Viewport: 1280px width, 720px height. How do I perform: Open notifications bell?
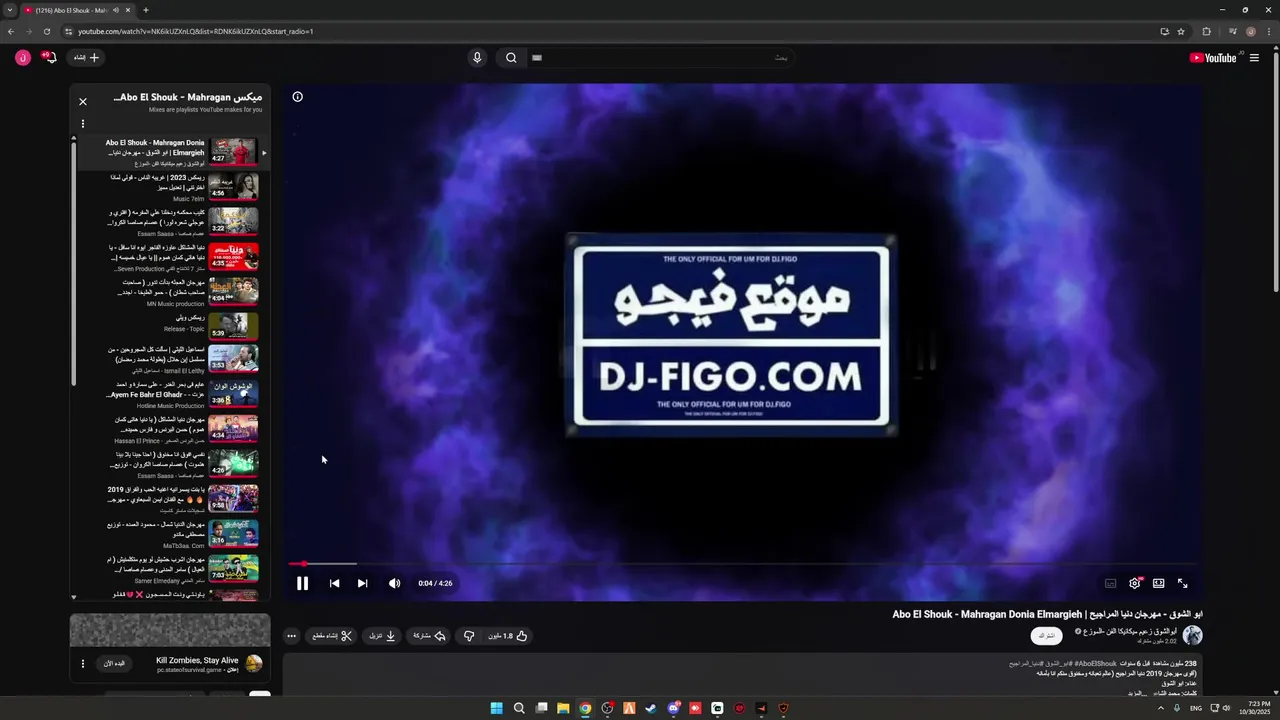[49, 58]
